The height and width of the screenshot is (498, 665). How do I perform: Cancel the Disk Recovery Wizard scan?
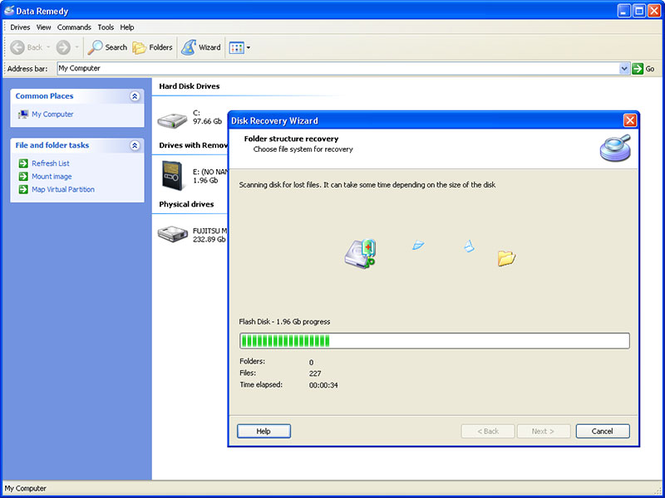click(603, 431)
